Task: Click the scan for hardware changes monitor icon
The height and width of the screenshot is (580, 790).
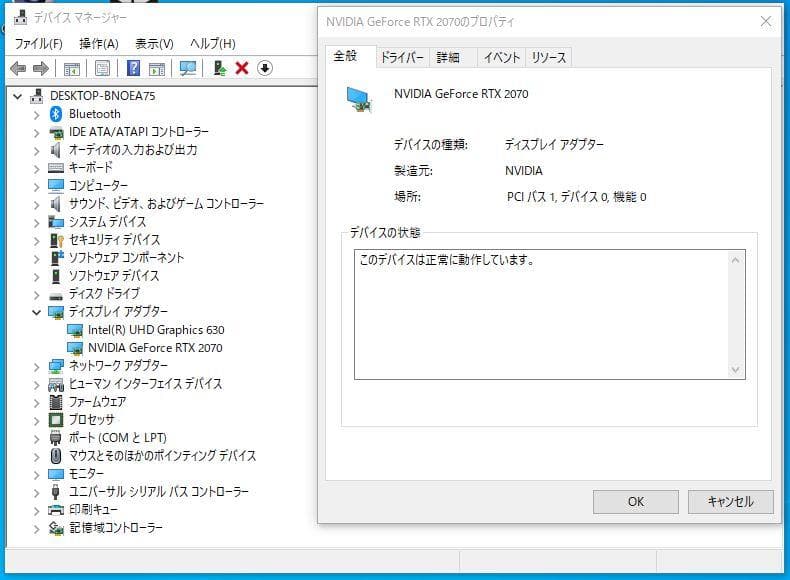Action: (188, 68)
